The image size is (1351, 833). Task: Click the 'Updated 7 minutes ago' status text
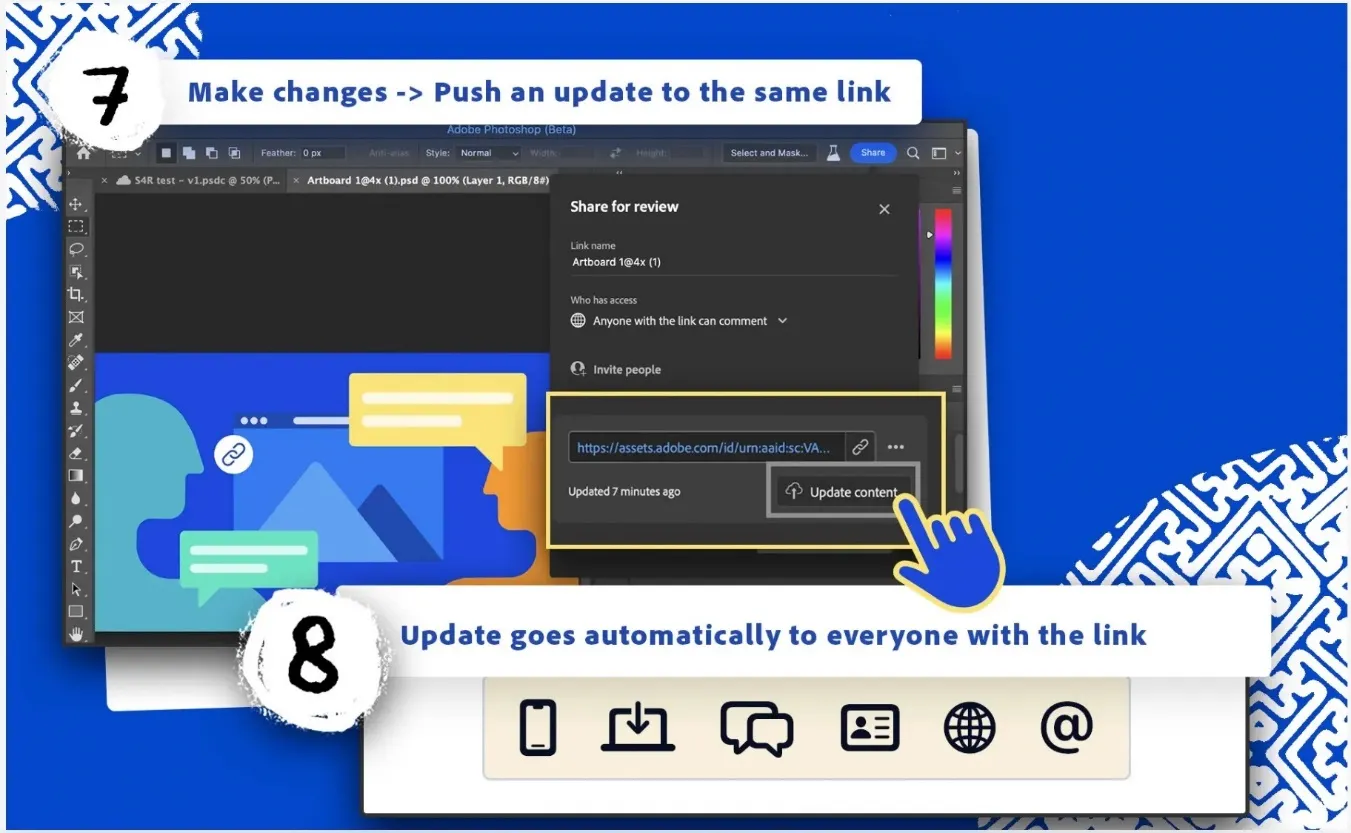(624, 492)
